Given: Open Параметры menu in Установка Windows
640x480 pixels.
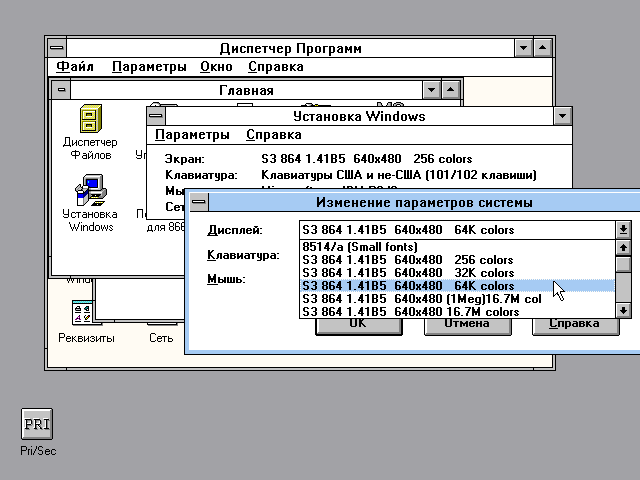Looking at the screenshot, I should [192, 135].
